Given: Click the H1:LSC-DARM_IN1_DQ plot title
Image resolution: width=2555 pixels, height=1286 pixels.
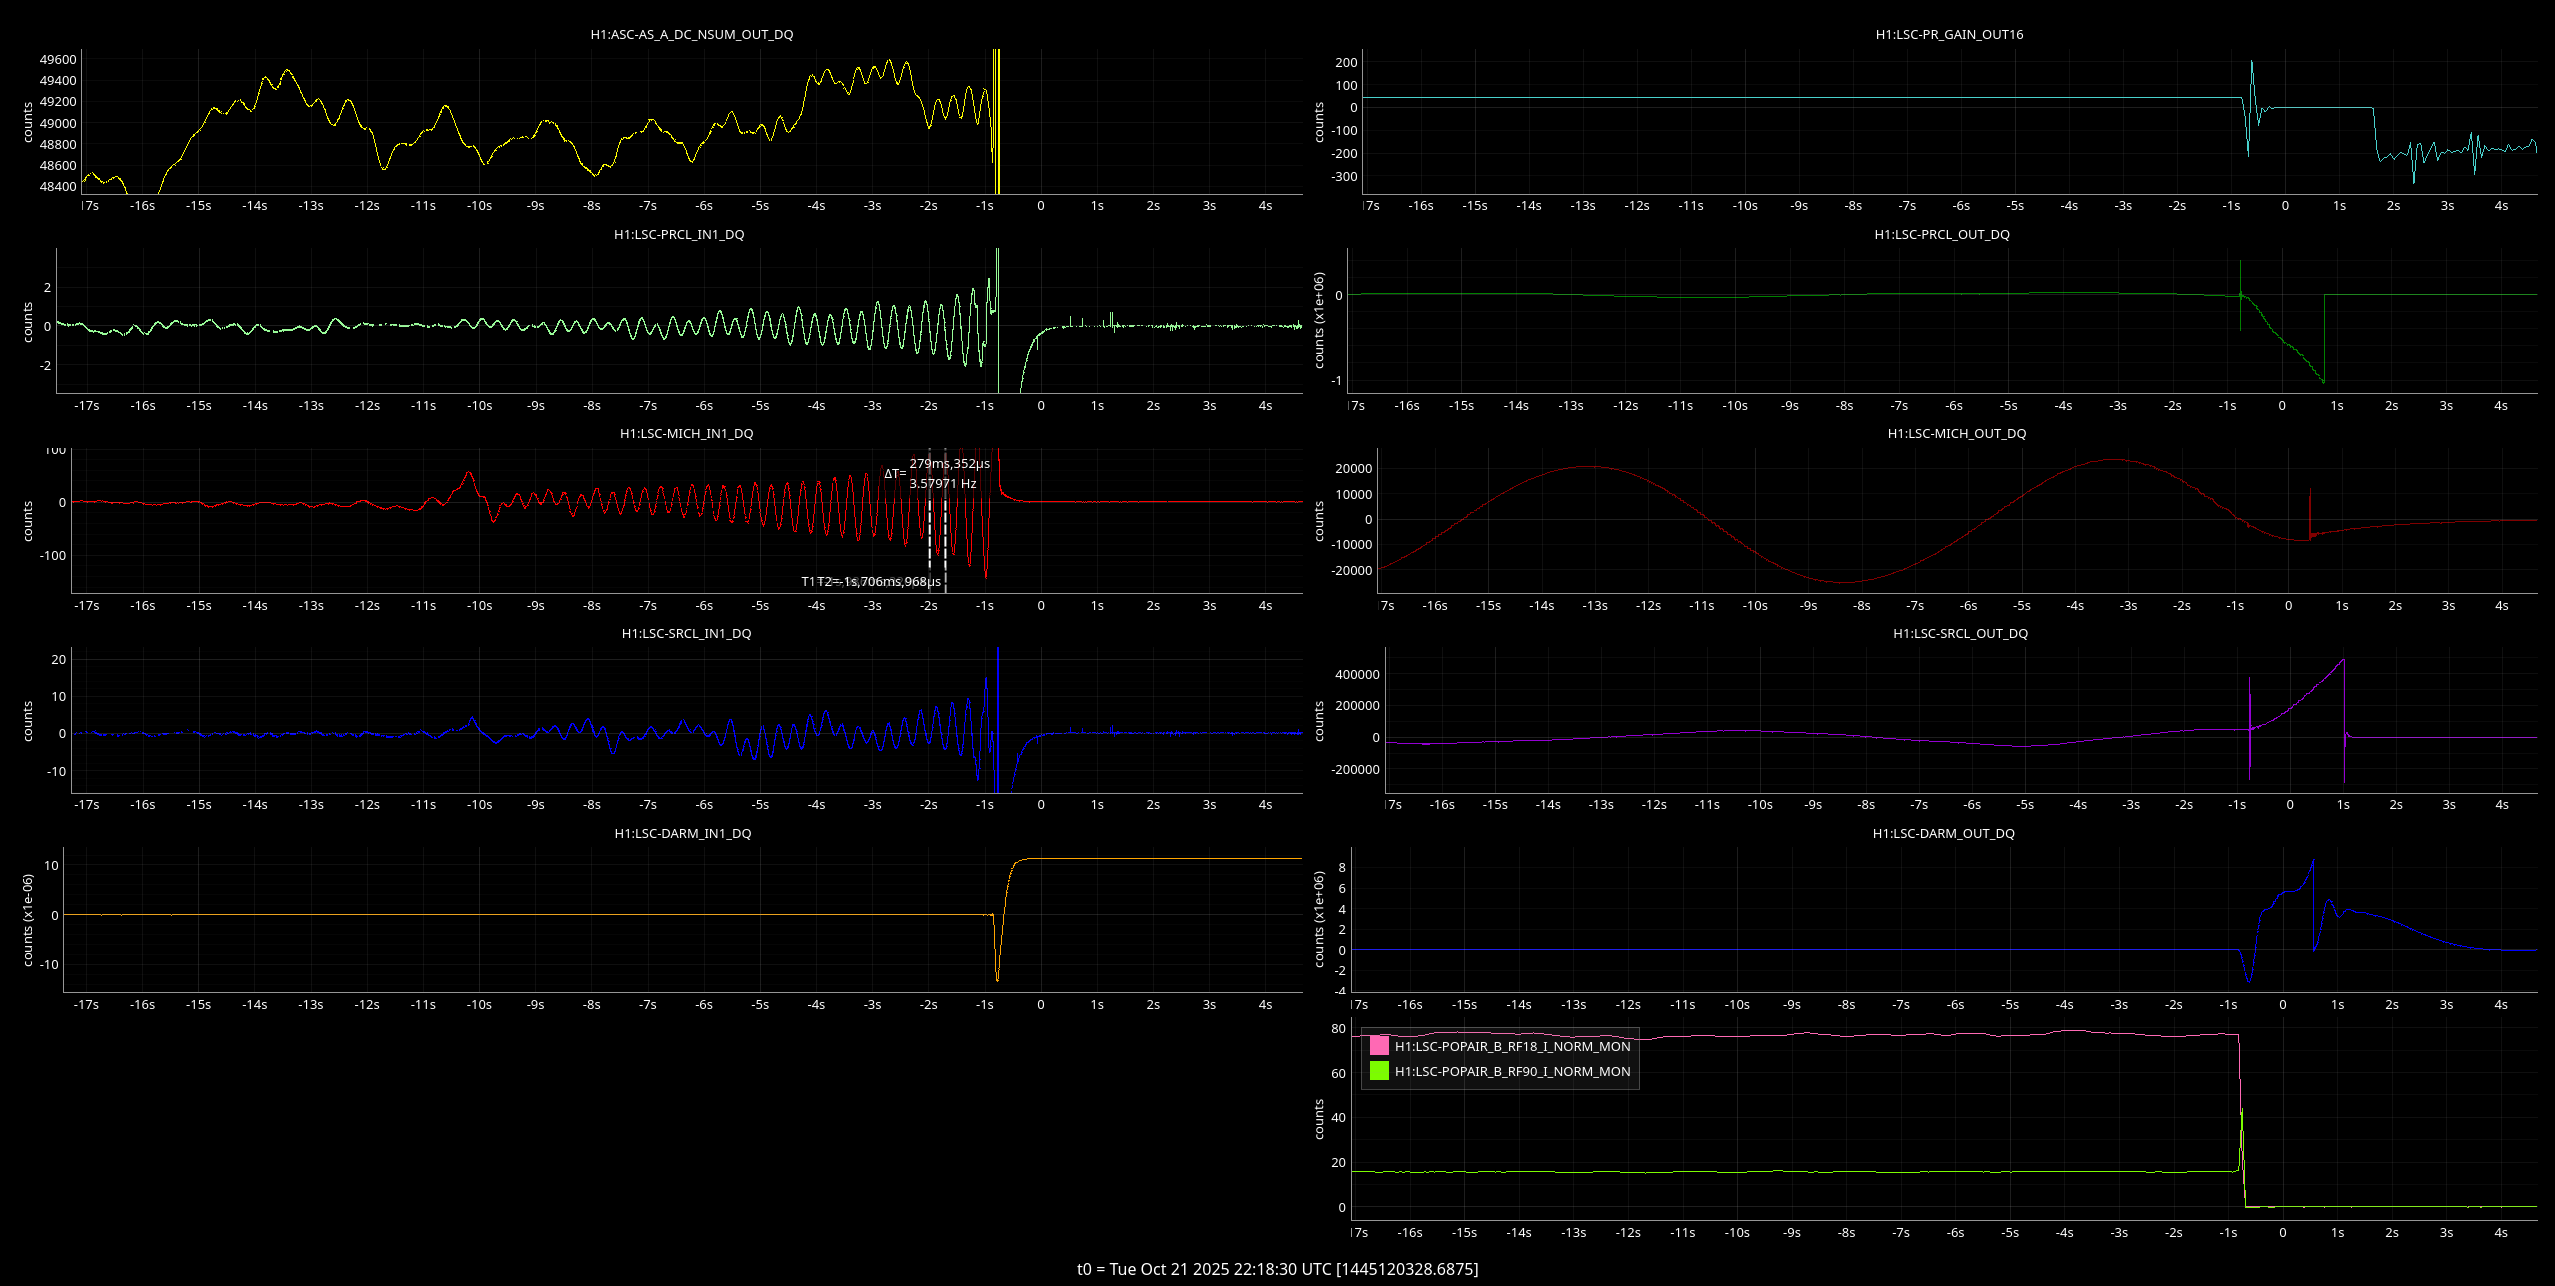Looking at the screenshot, I should 682,833.
